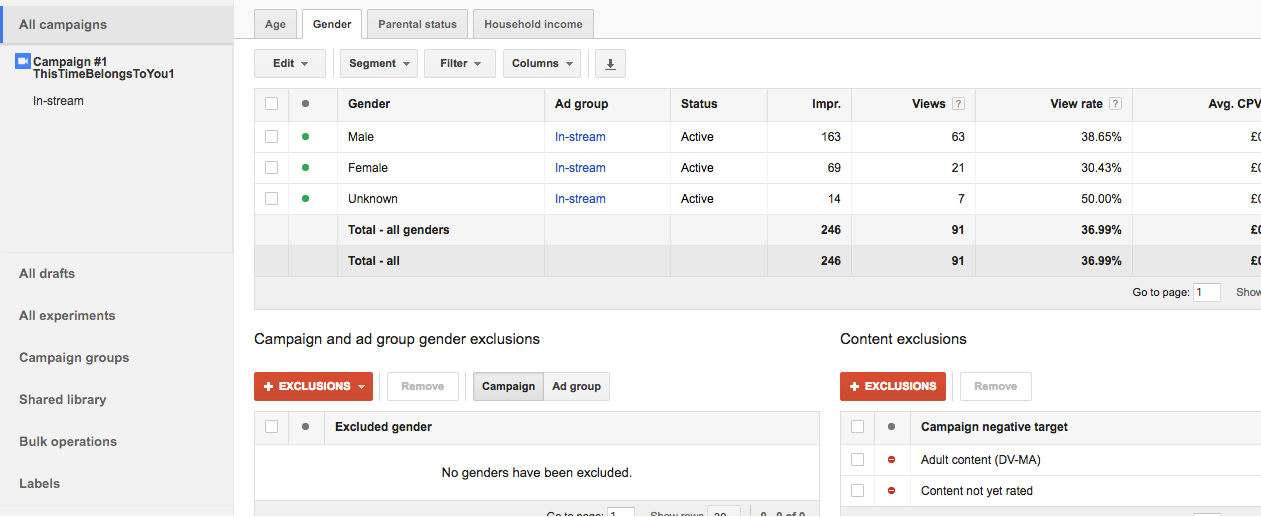Expand the Segment dropdown

[379, 64]
